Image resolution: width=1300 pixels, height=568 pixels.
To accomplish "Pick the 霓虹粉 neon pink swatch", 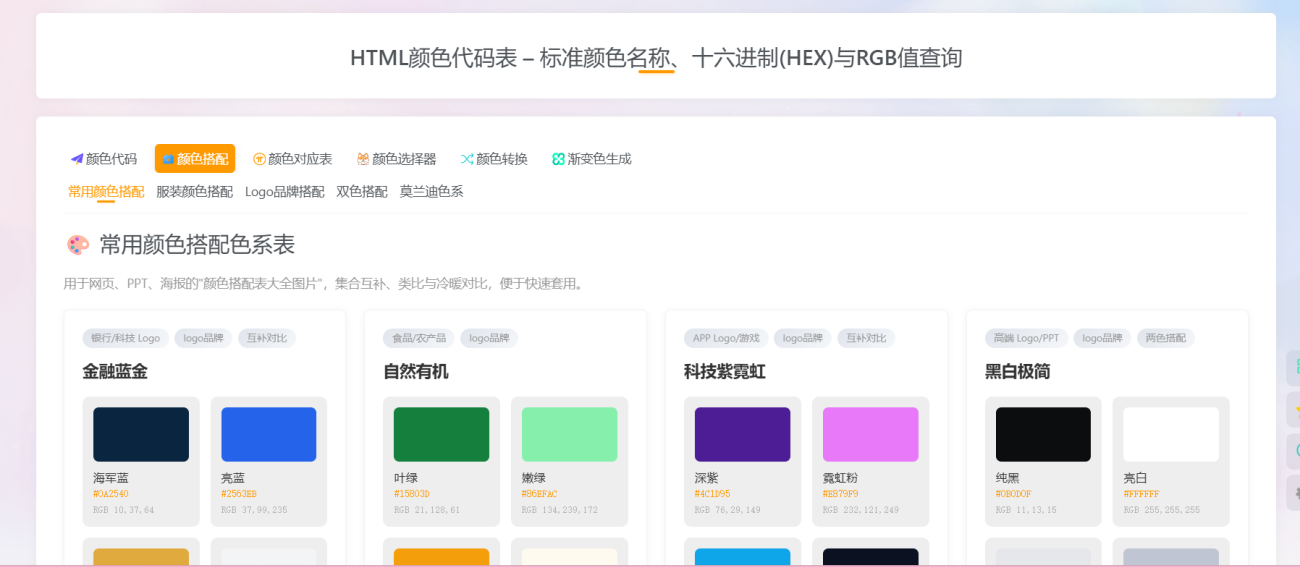I will (x=870, y=434).
